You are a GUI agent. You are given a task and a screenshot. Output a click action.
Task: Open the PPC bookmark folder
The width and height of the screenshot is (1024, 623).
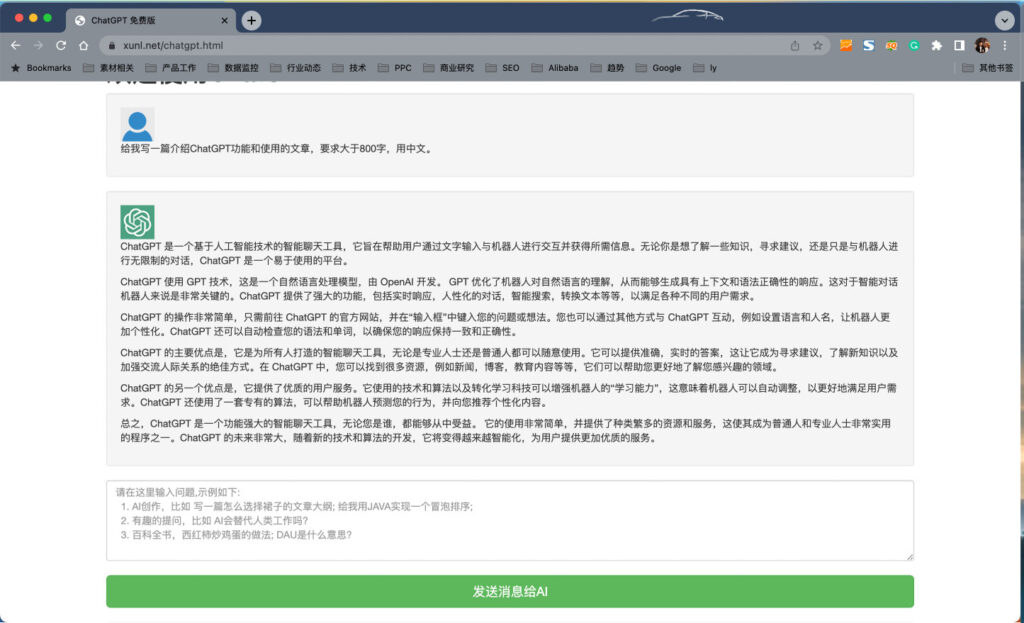coord(394,68)
